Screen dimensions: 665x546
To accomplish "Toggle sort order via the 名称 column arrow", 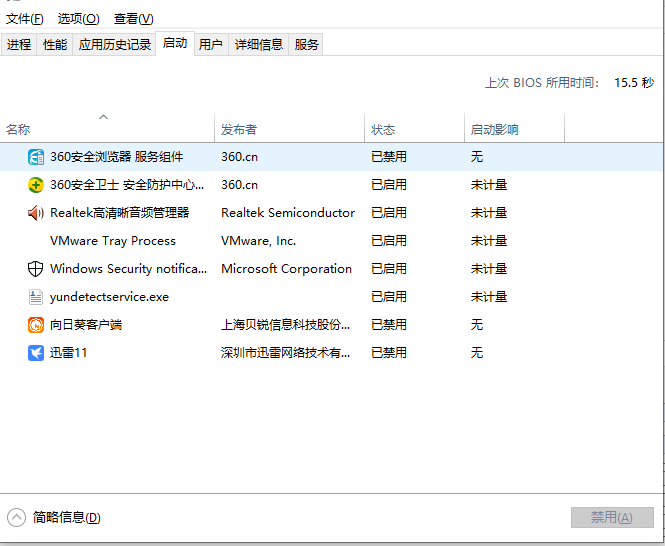I will [103, 117].
